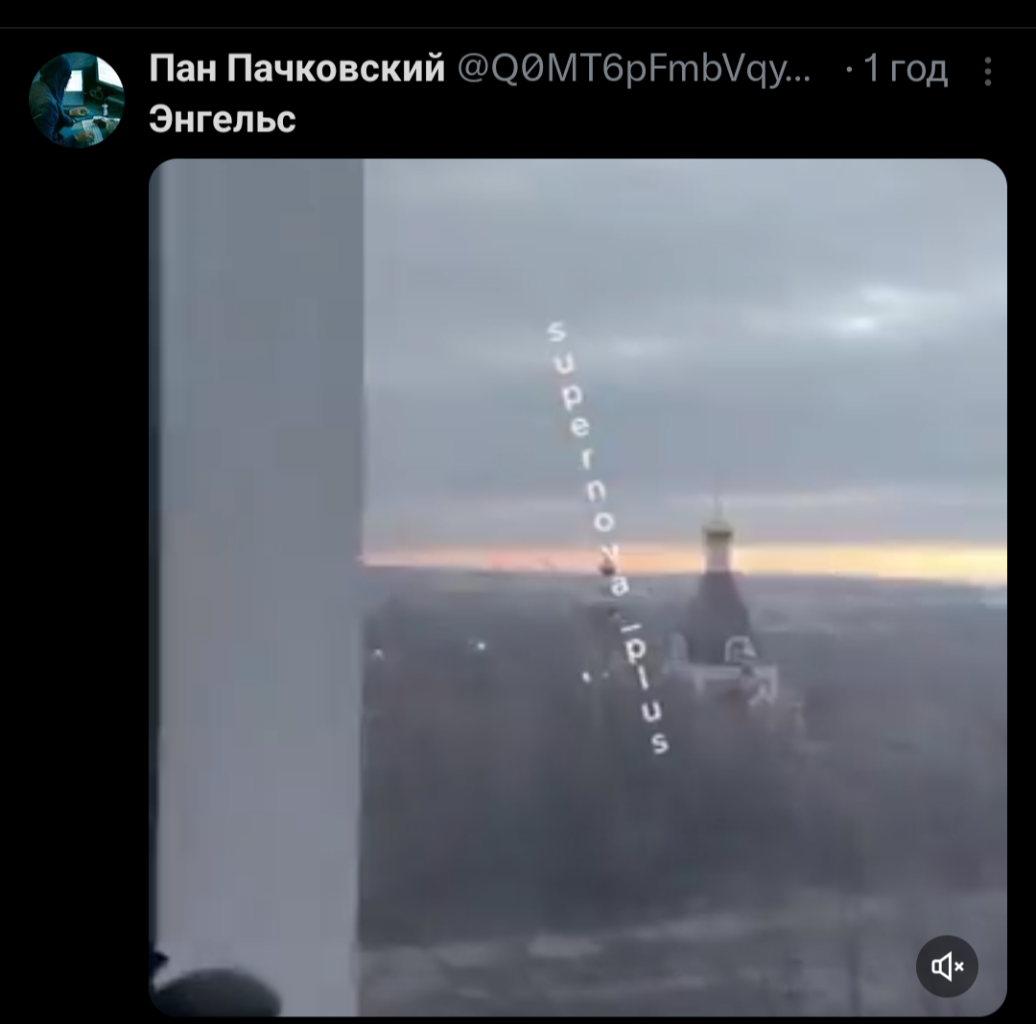This screenshot has height=1024, width=1036.
Task: Enable sound using the mute indicator button
Action: (x=947, y=967)
